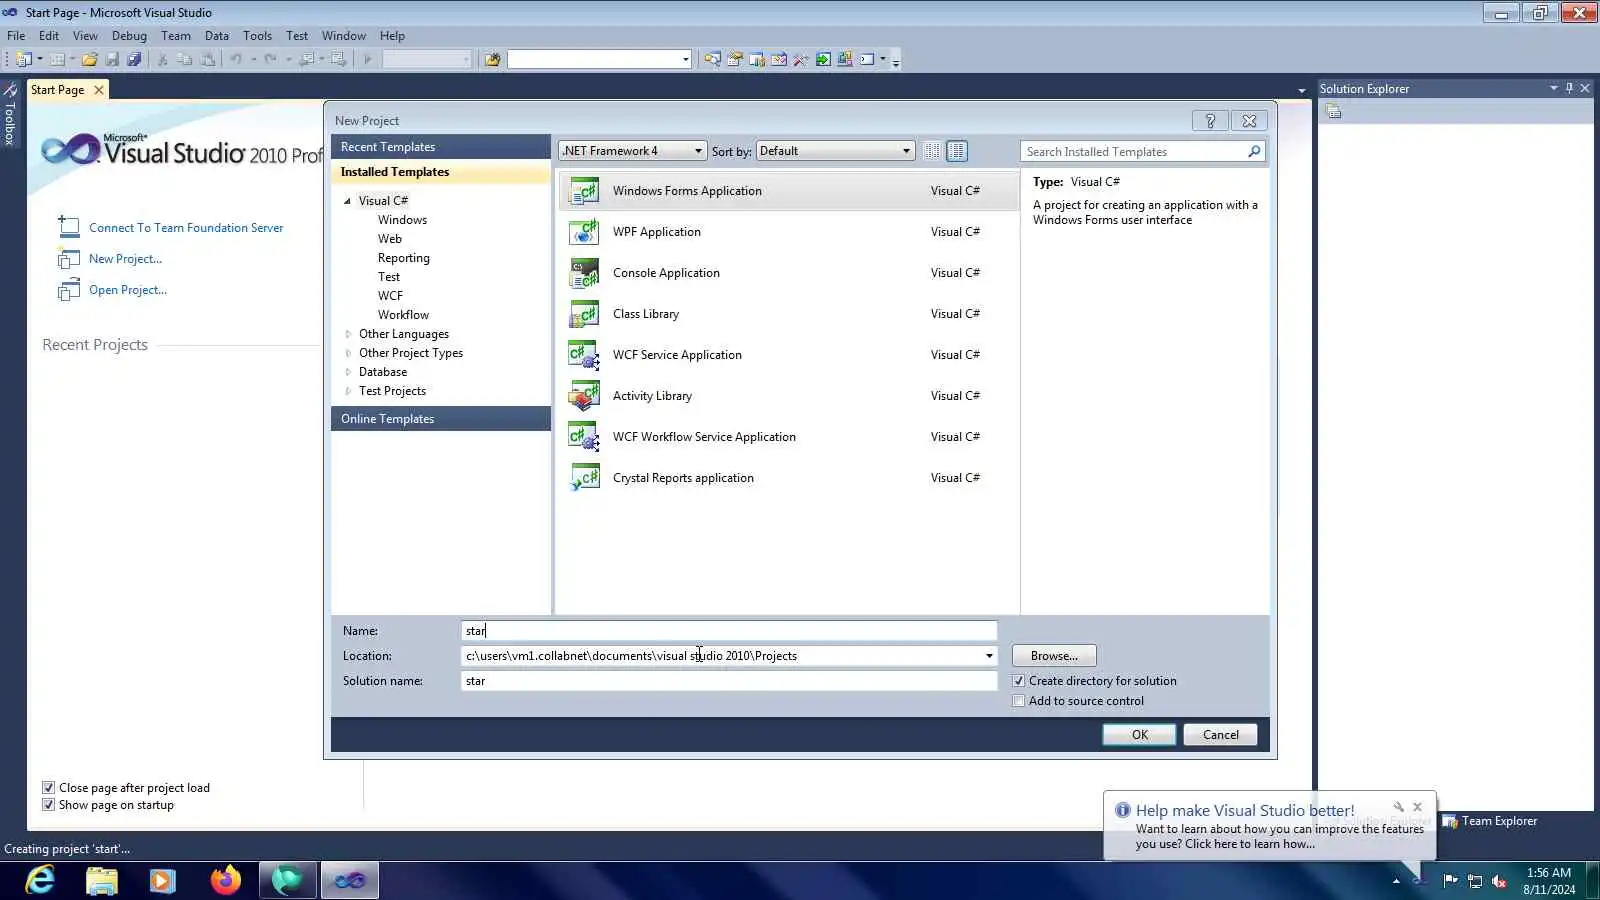Select the WCF Workflow Service Application icon
Viewport: 1600px width, 900px height.
pos(584,437)
